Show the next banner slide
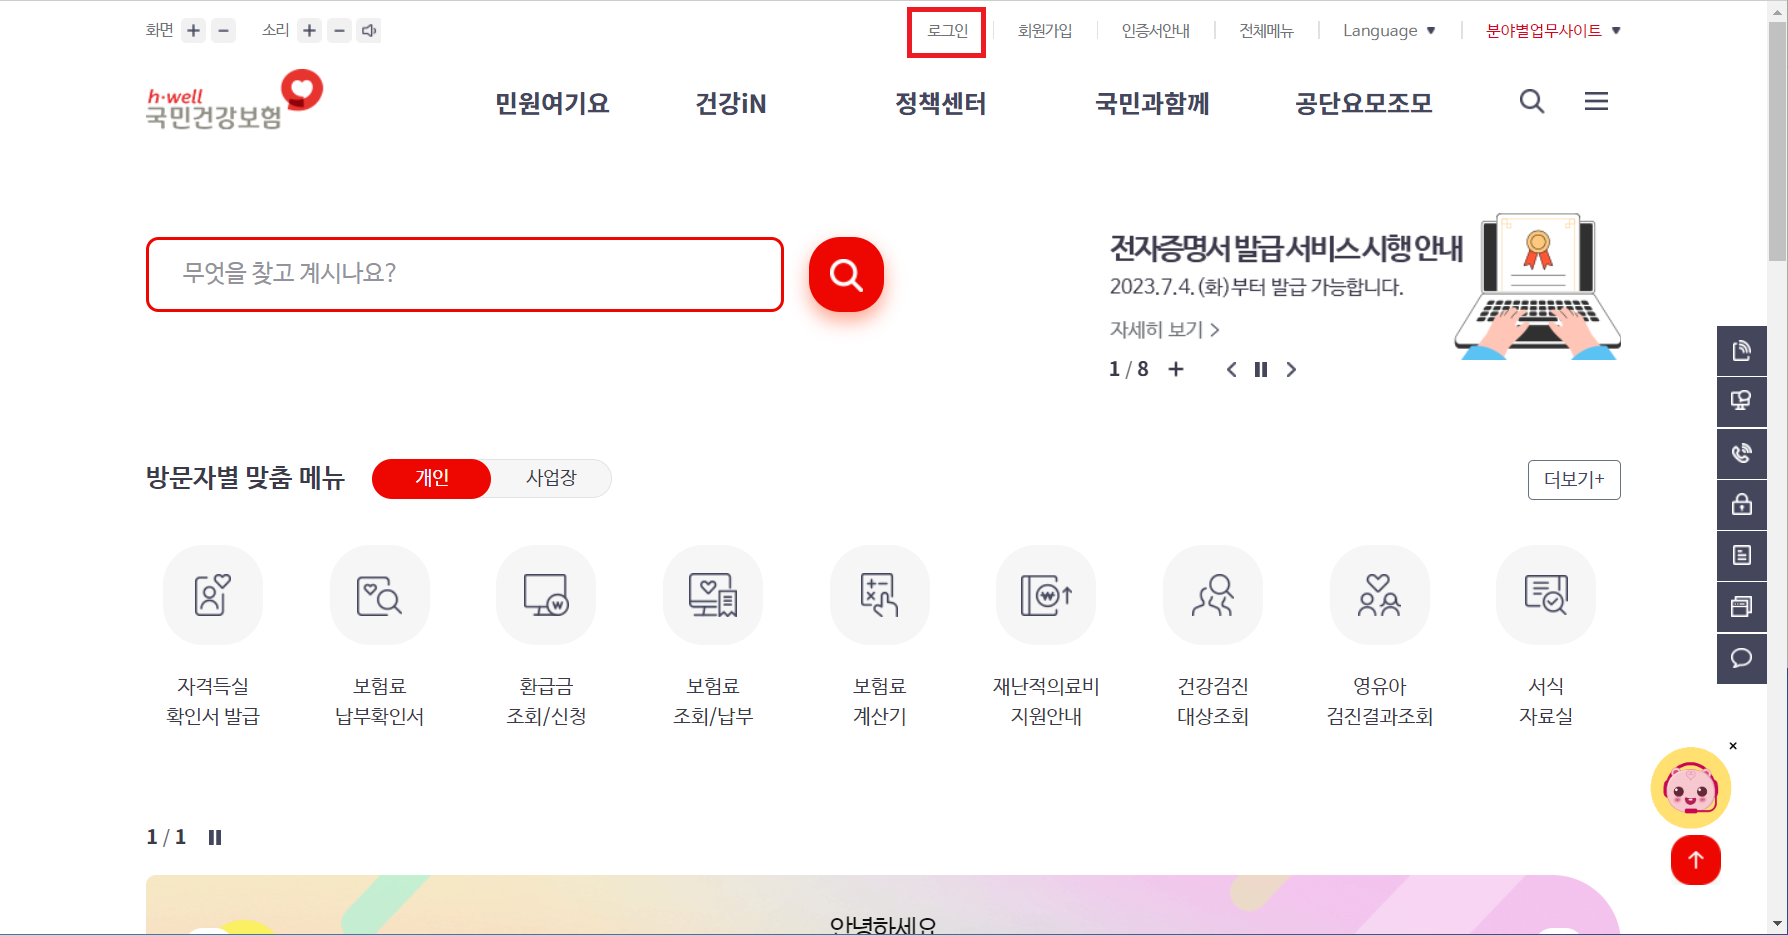Image resolution: width=1788 pixels, height=935 pixels. click(x=1291, y=370)
